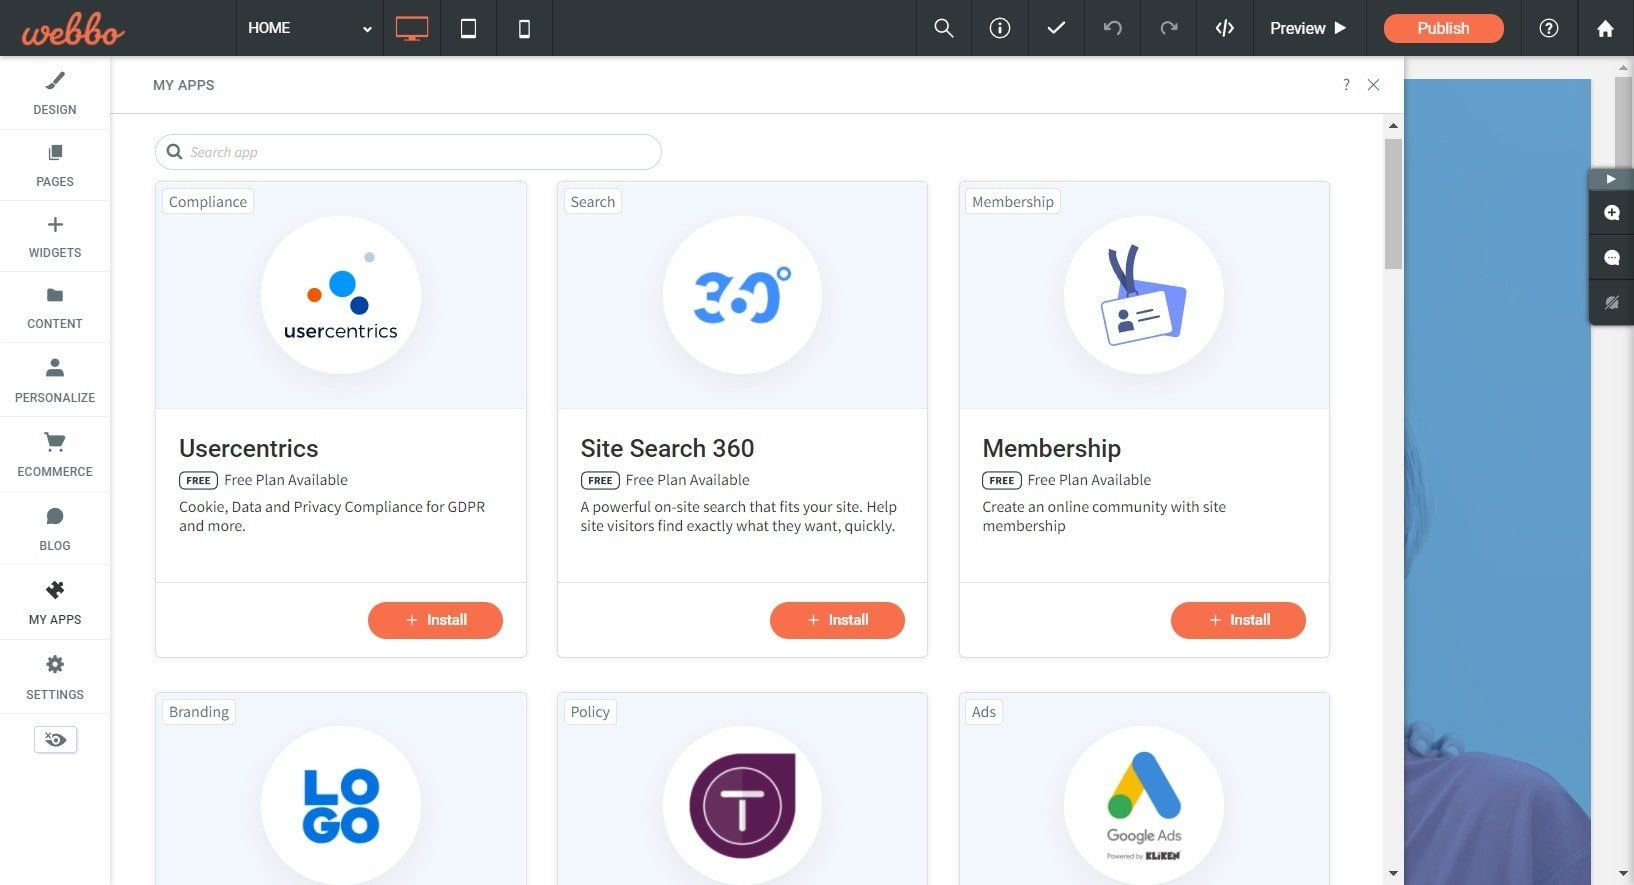The height and width of the screenshot is (885, 1634).
Task: Click the Search category tag
Action: click(593, 202)
